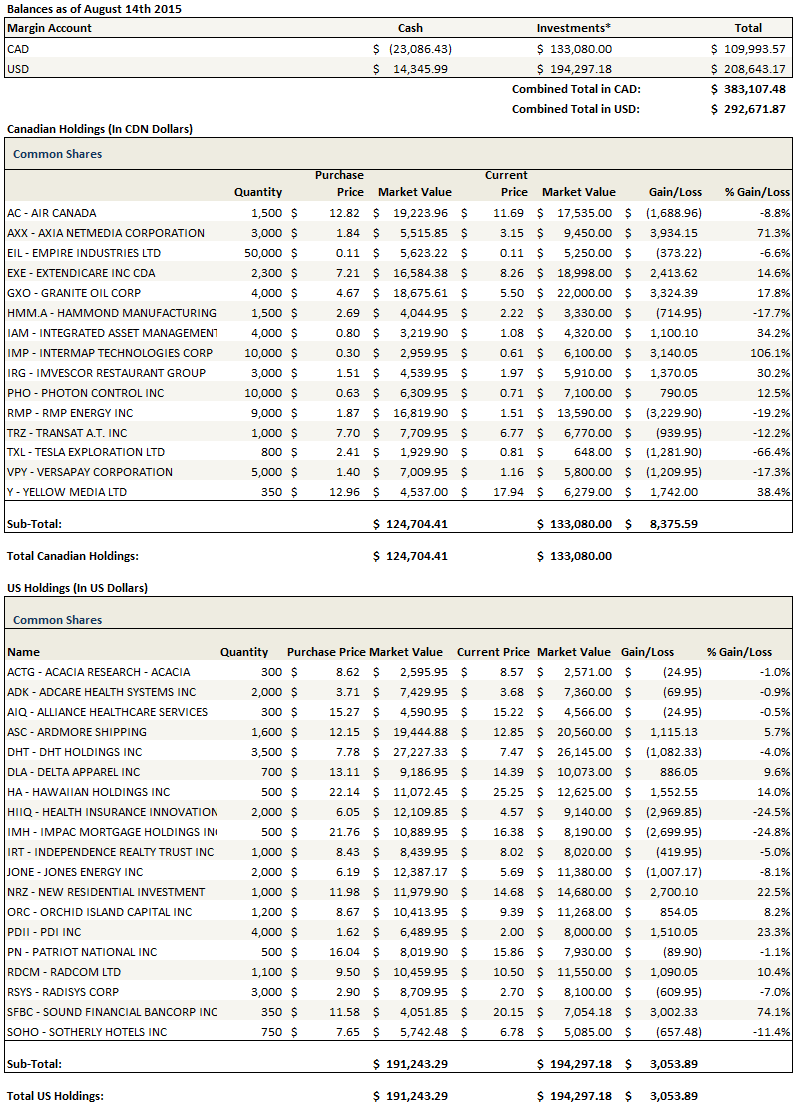Screen dimensions: 801x1108
Task: Click the US Holdings Common Shares heading
Action: pos(57,620)
